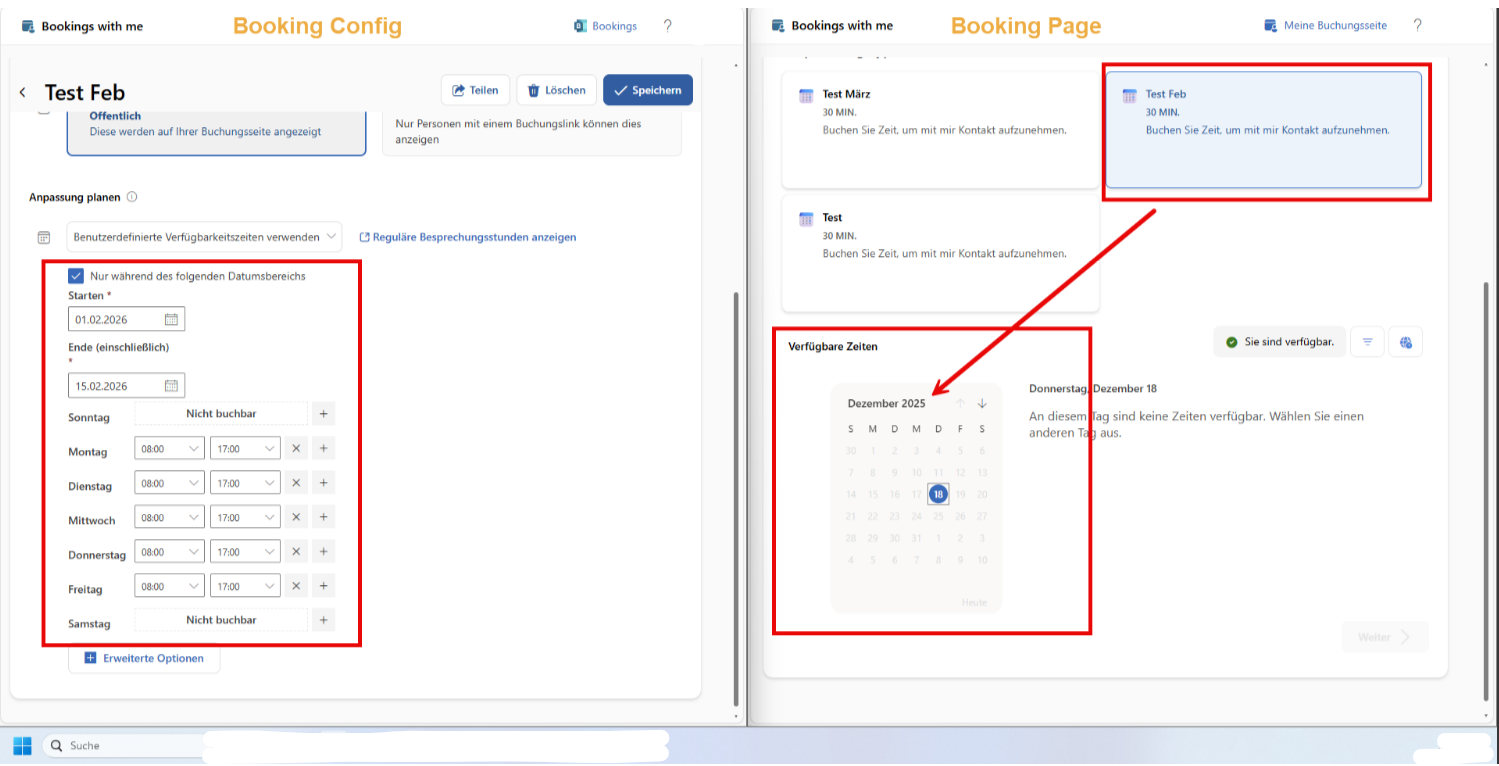
Task: Click the Starten date field 01.02.2026
Action: (126, 320)
